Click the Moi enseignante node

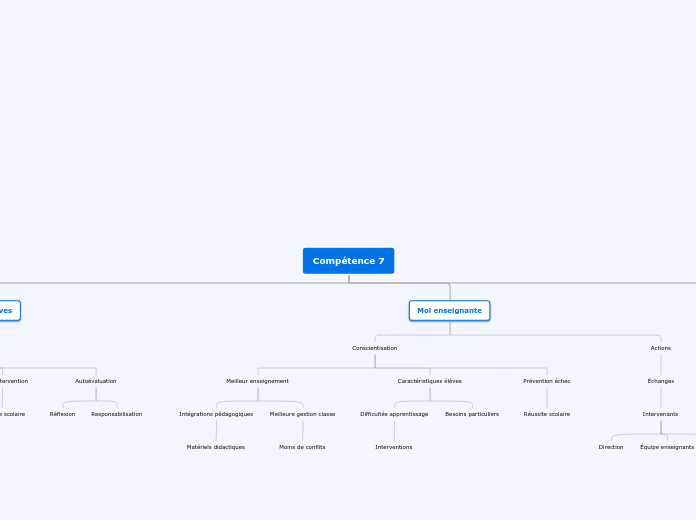coord(449,311)
